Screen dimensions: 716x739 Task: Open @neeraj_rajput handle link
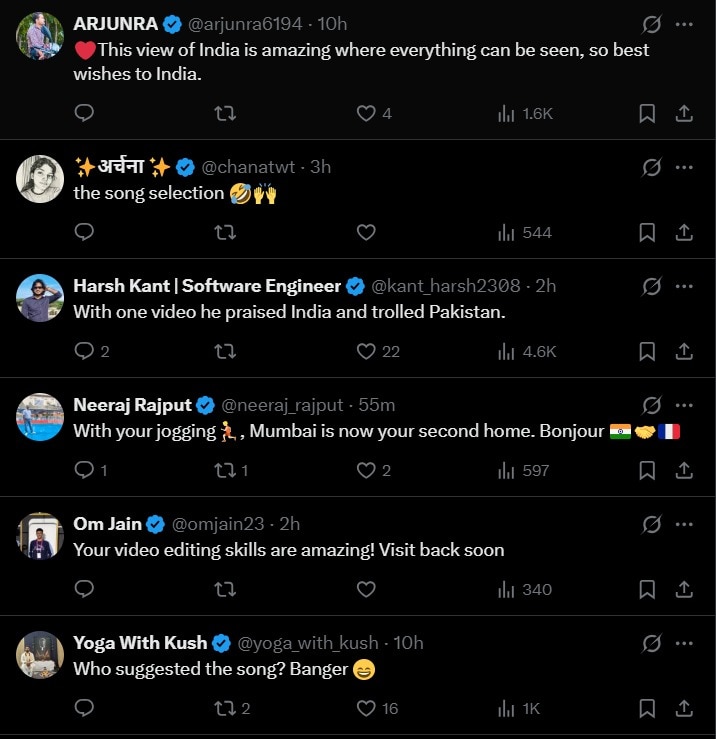click(x=281, y=405)
